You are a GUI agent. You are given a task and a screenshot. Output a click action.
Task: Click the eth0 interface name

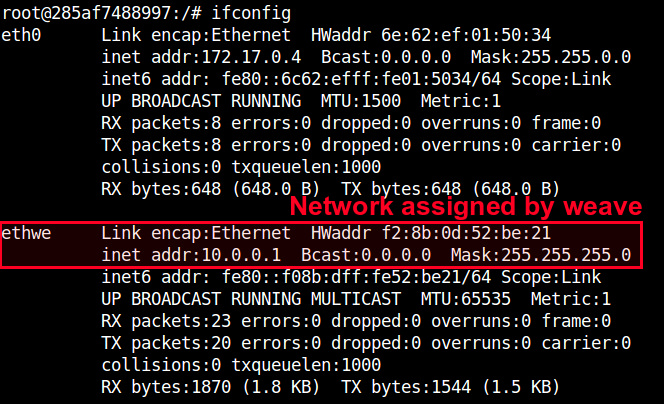(x=22, y=35)
